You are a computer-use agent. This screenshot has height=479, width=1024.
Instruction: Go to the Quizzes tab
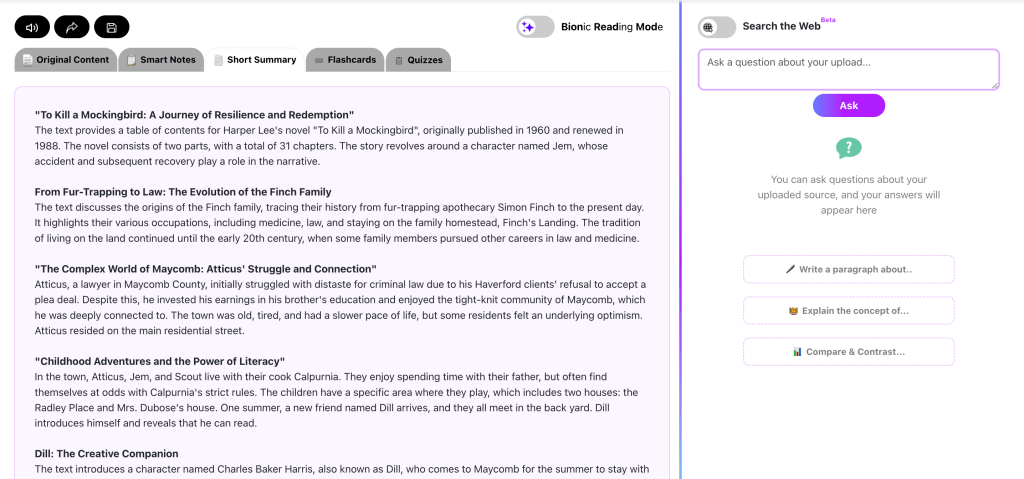click(x=418, y=60)
